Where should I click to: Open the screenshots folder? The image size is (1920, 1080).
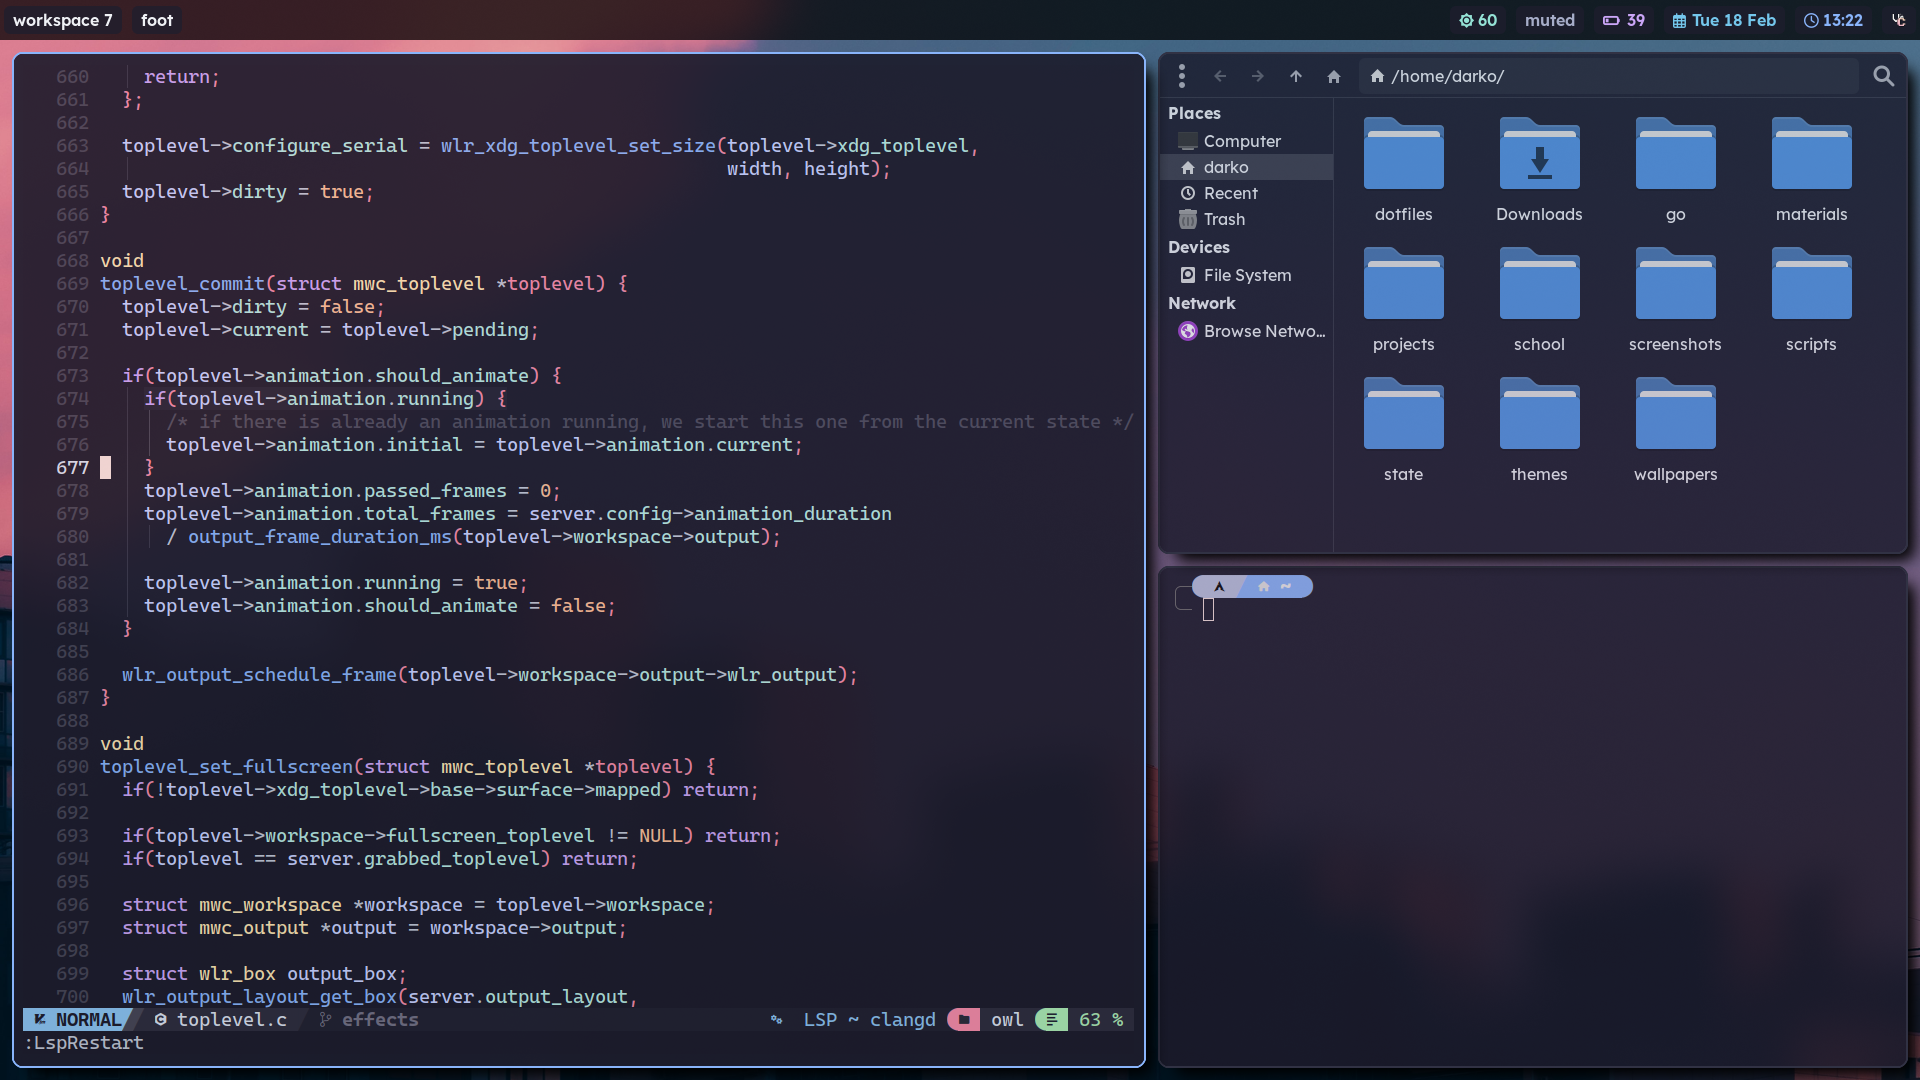tap(1676, 301)
